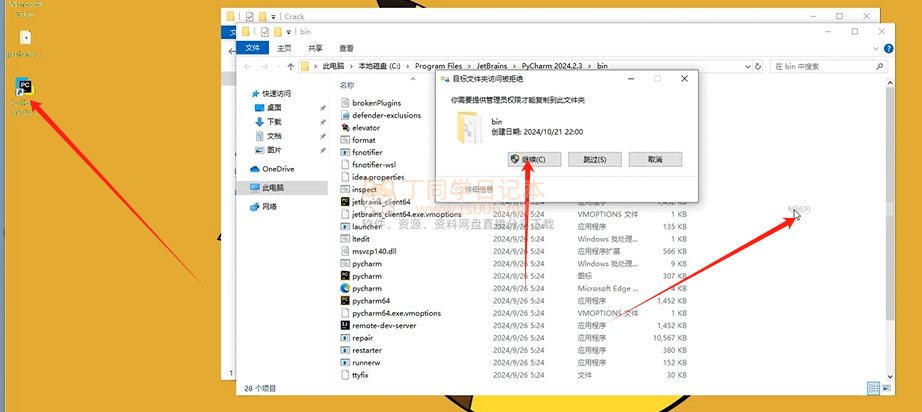
Task: Select 此电脑 in the navigation pane
Action: tap(273, 187)
